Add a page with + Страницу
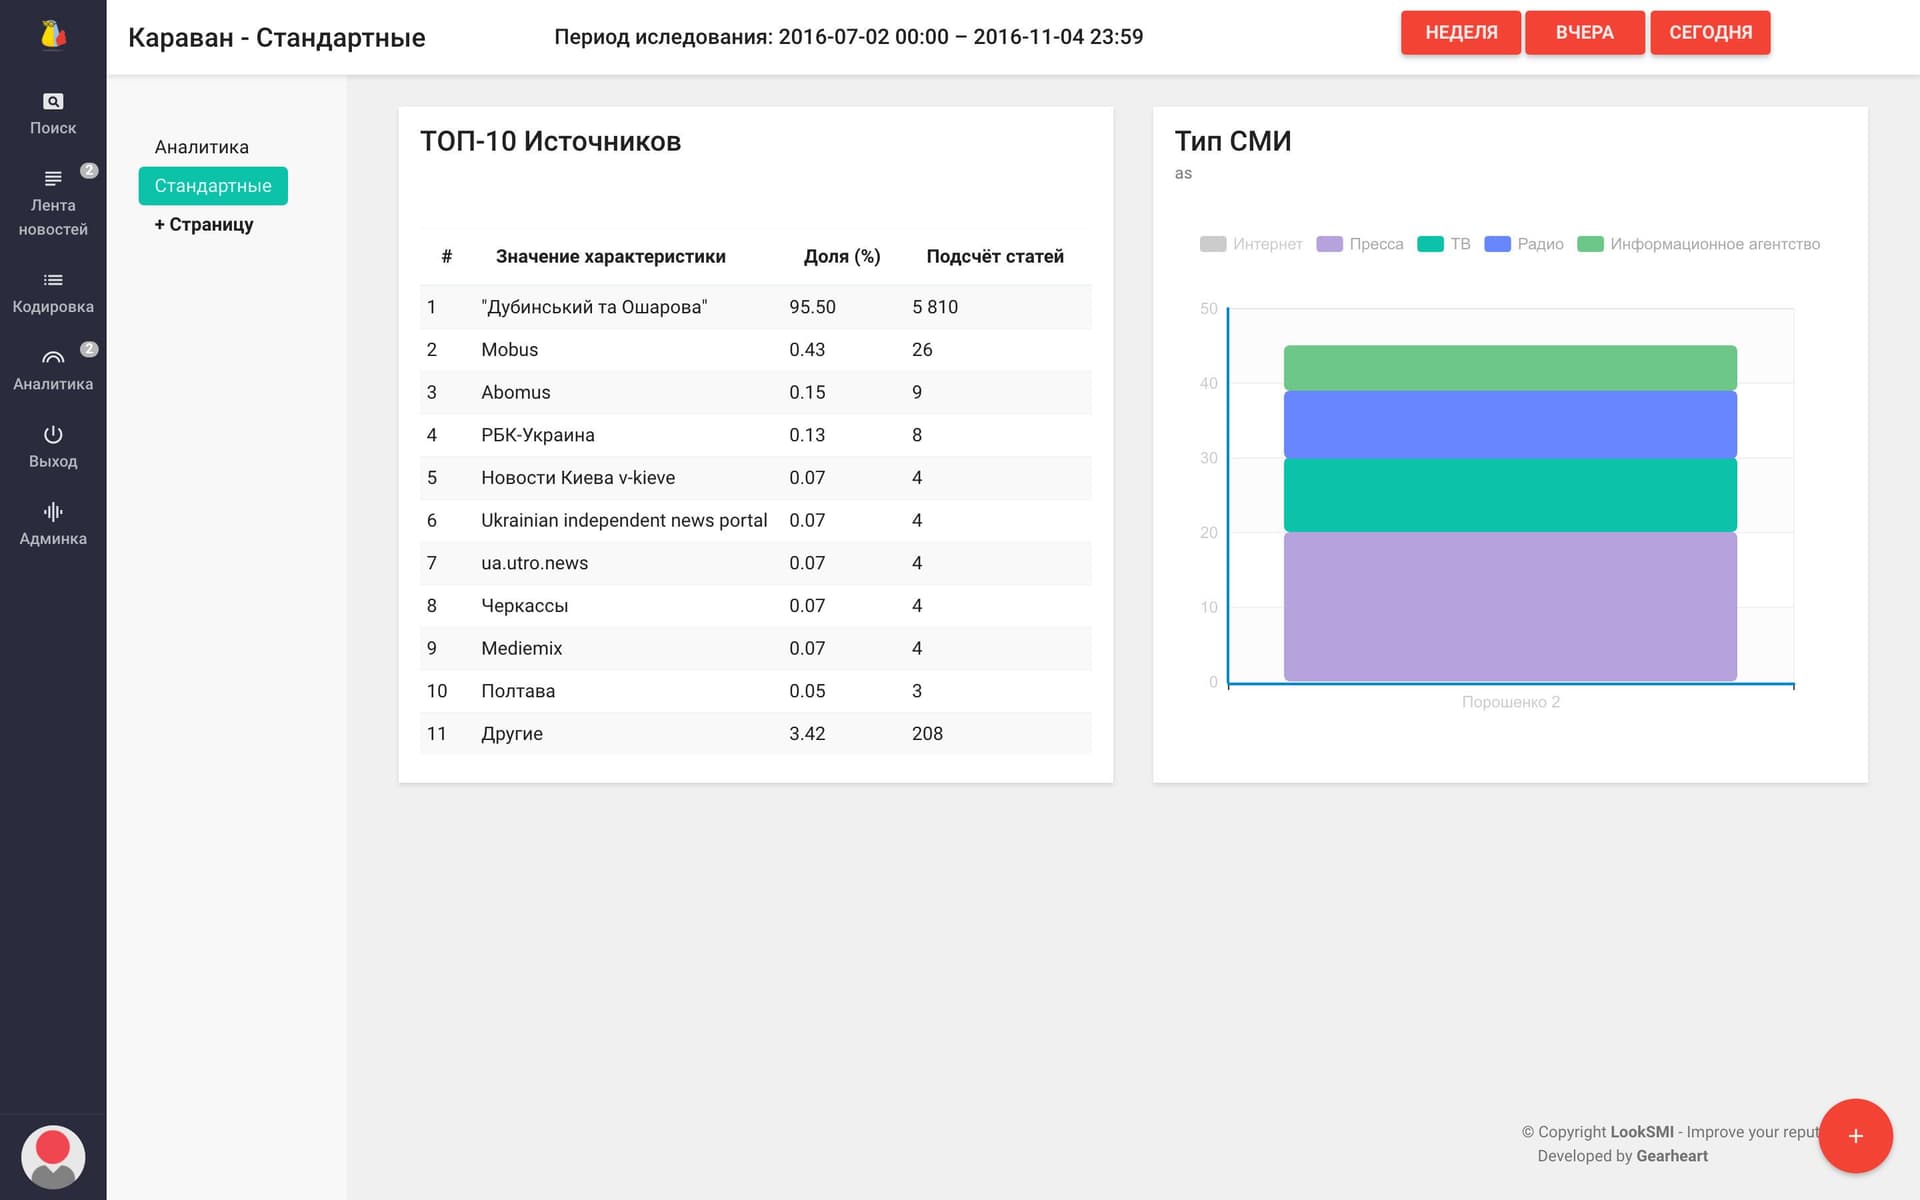Viewport: 1920px width, 1200px height. click(x=203, y=224)
